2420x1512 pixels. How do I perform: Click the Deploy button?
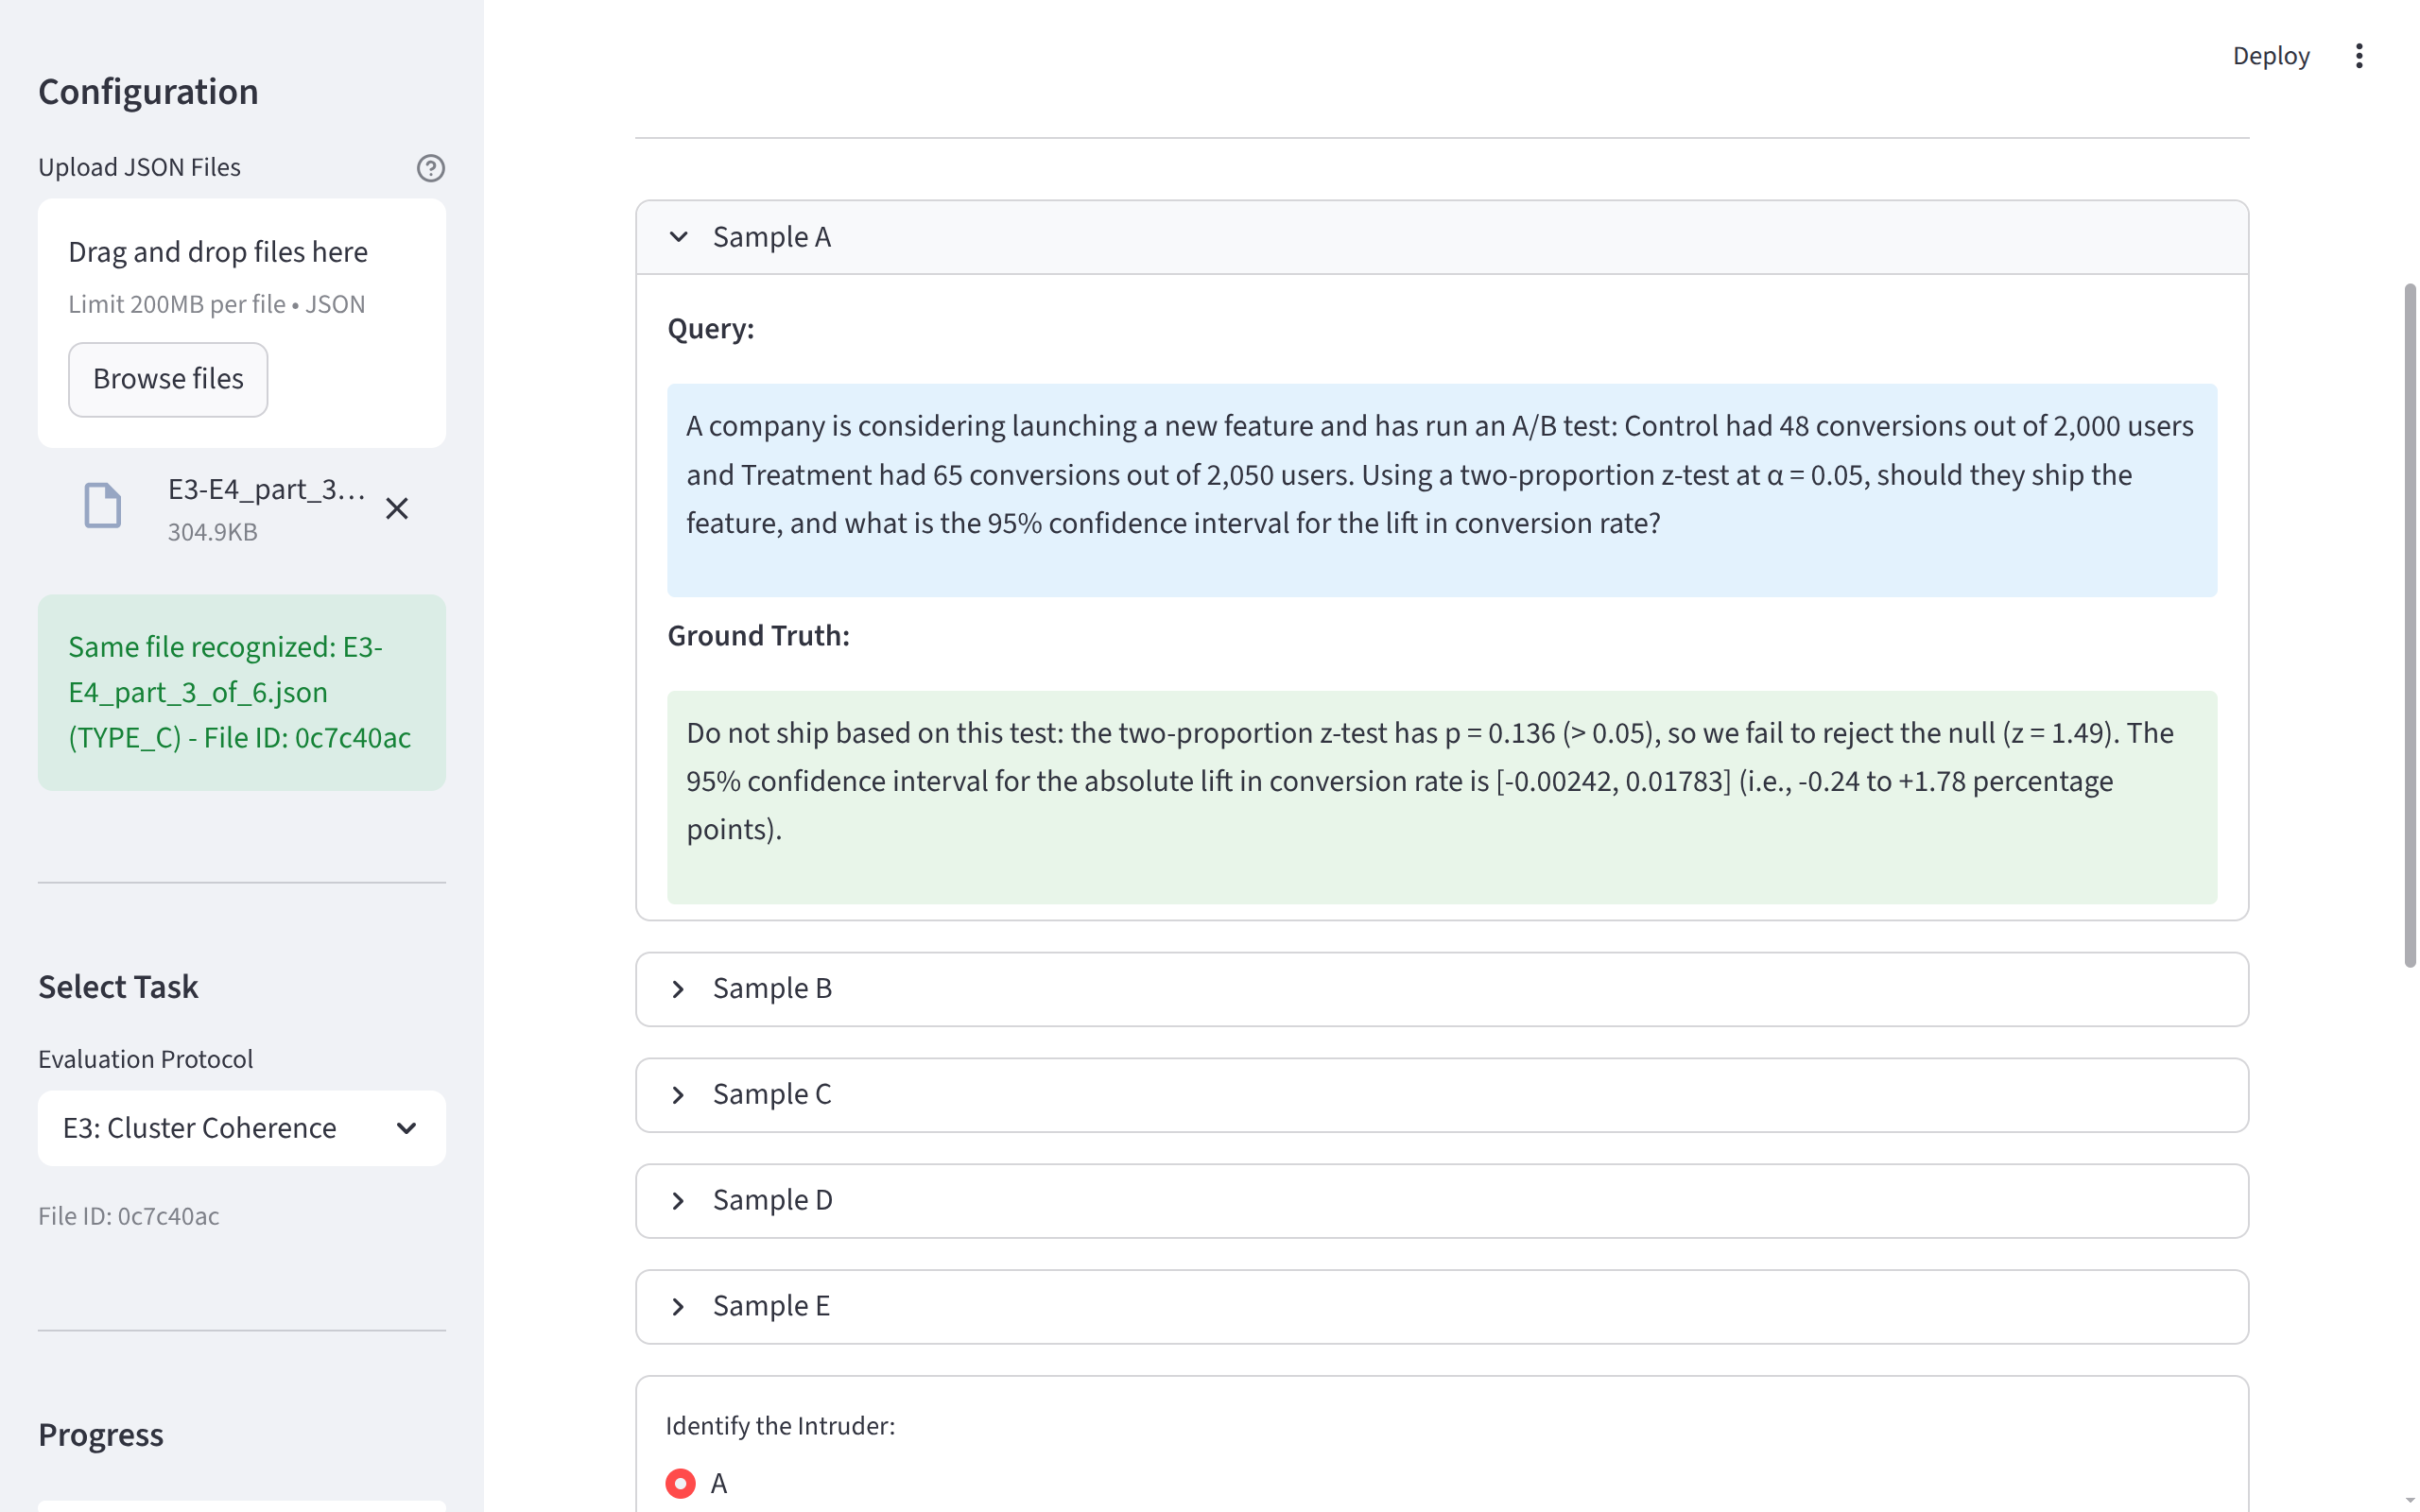(2270, 56)
